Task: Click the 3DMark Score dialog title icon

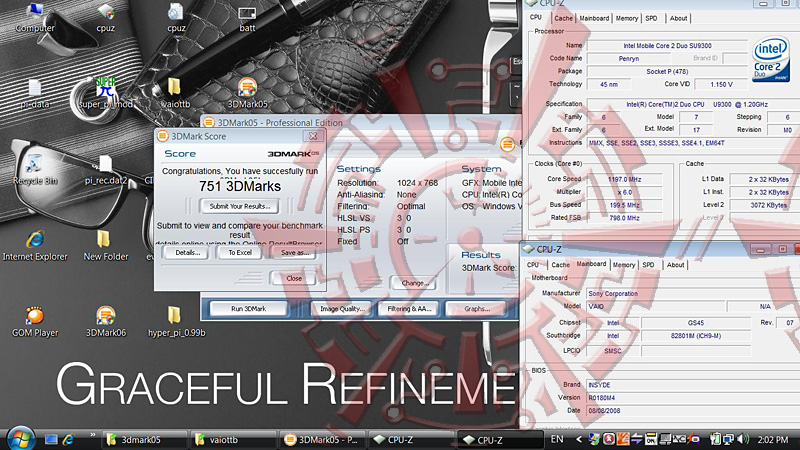Action: [163, 136]
